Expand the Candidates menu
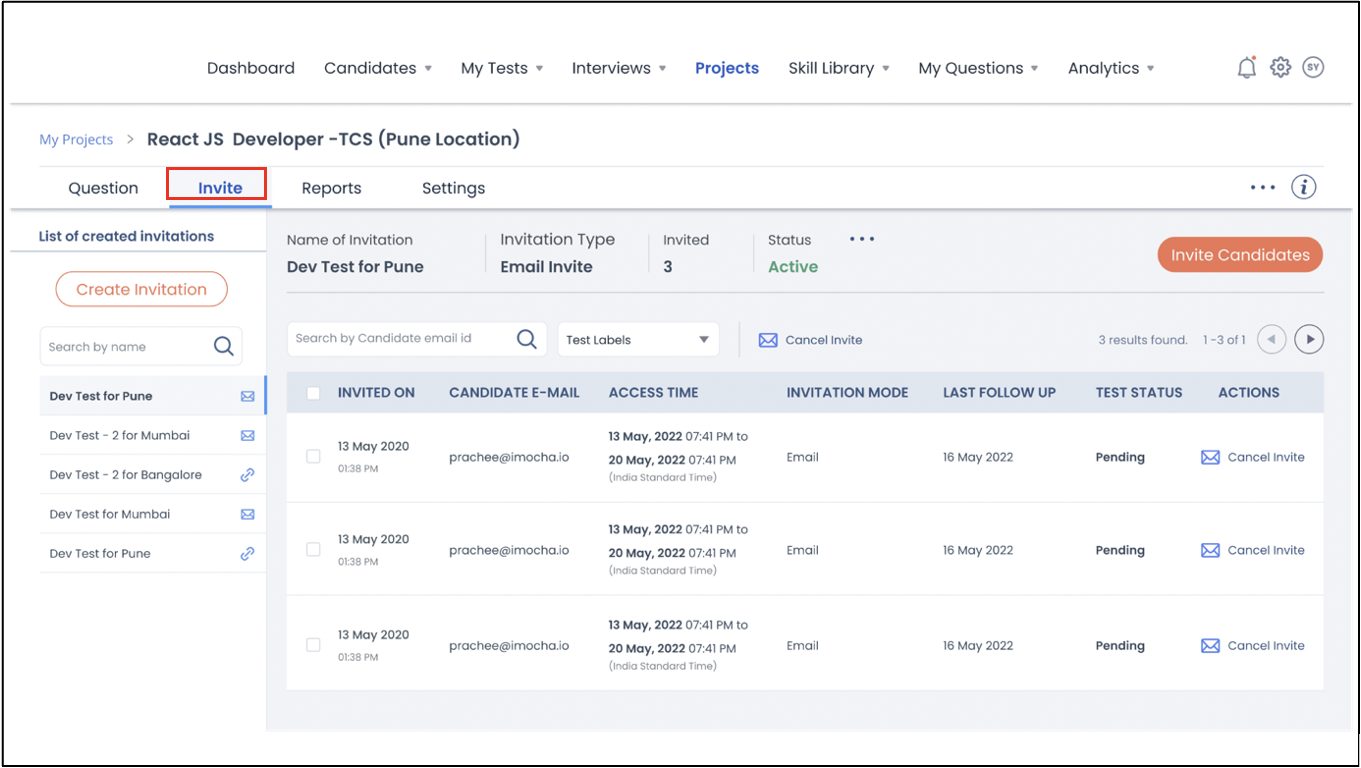Image resolution: width=1361 pixels, height=768 pixels. (378, 68)
